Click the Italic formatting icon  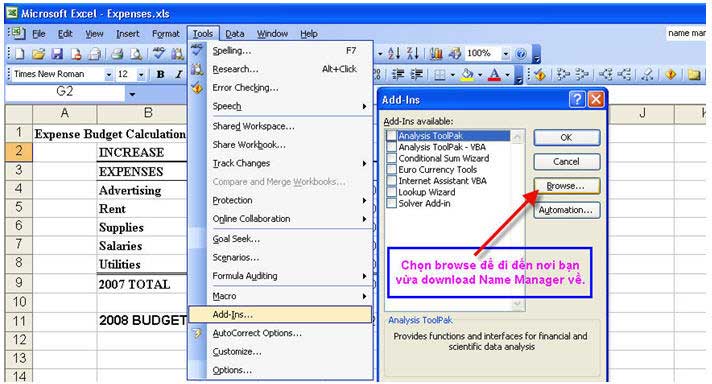tap(178, 74)
